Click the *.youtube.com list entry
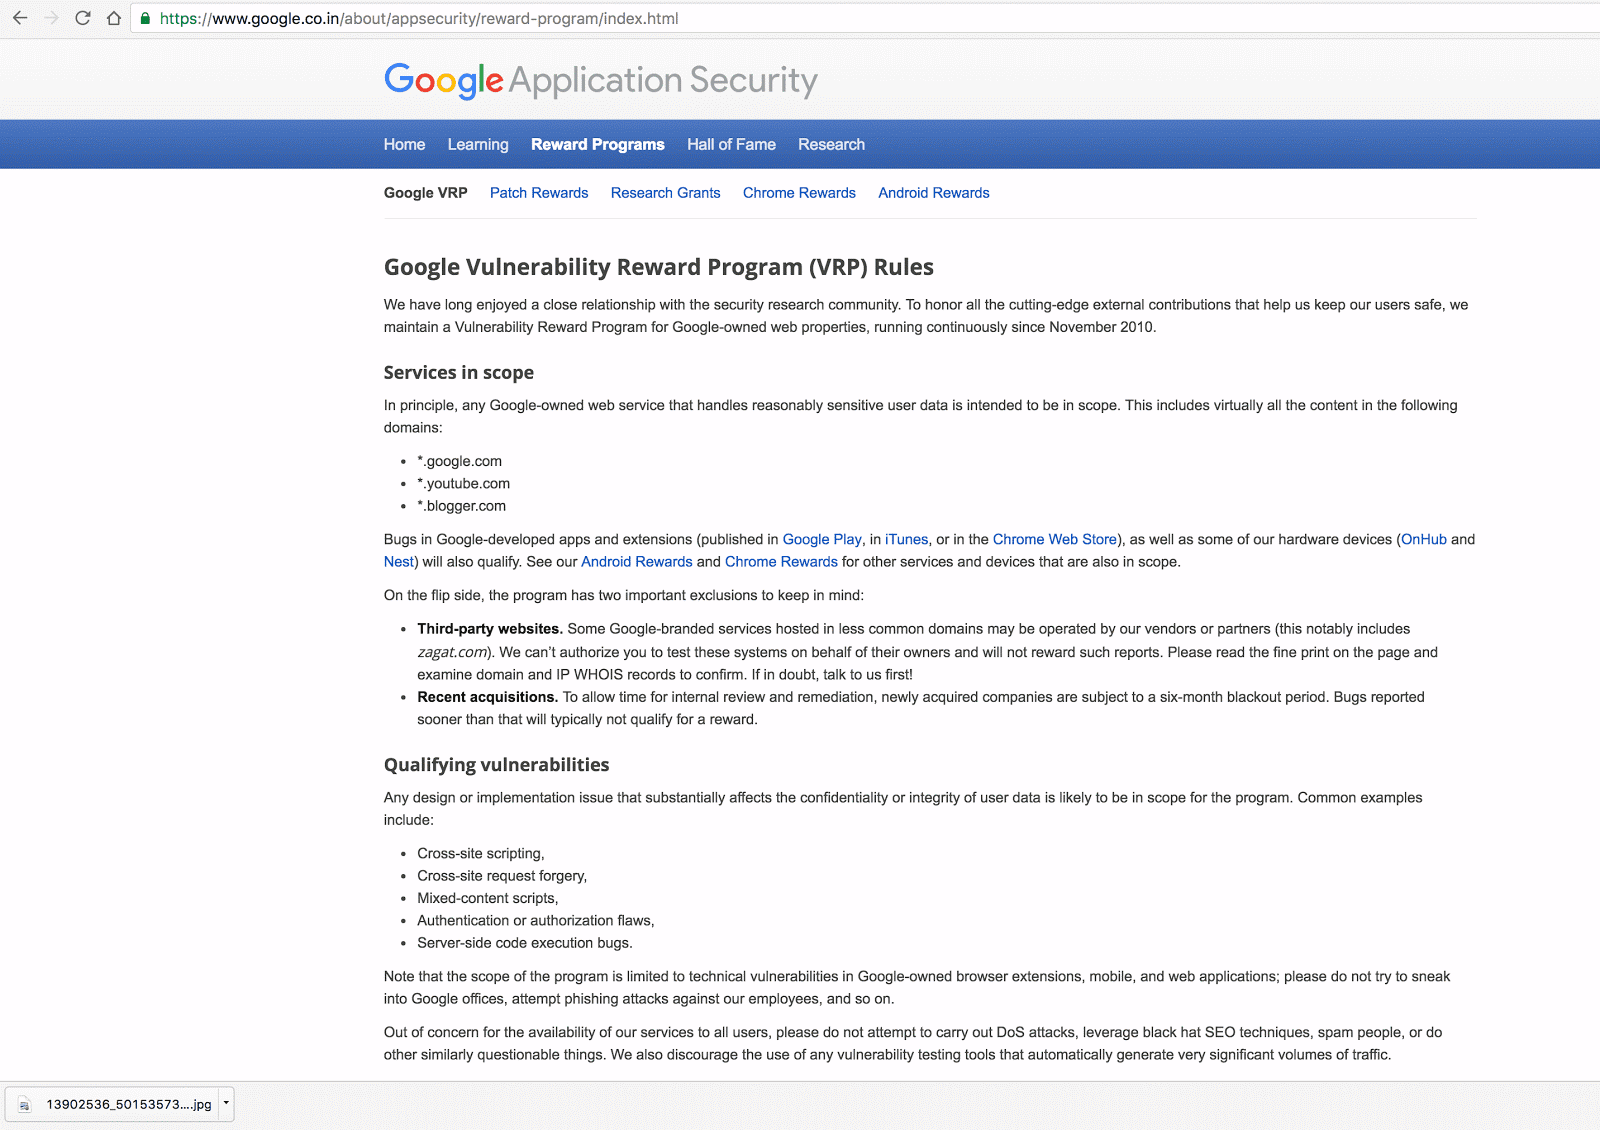The image size is (1600, 1130). point(464,484)
